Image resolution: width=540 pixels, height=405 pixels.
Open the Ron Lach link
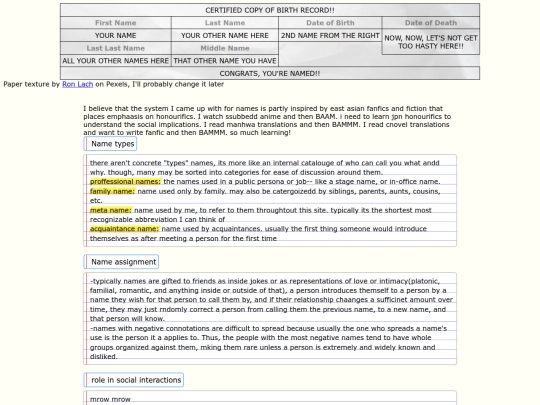coord(77,84)
